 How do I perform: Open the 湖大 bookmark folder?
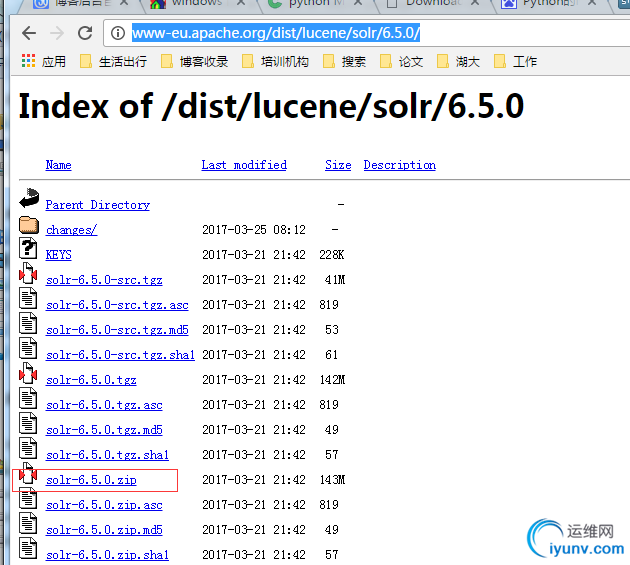[458, 61]
